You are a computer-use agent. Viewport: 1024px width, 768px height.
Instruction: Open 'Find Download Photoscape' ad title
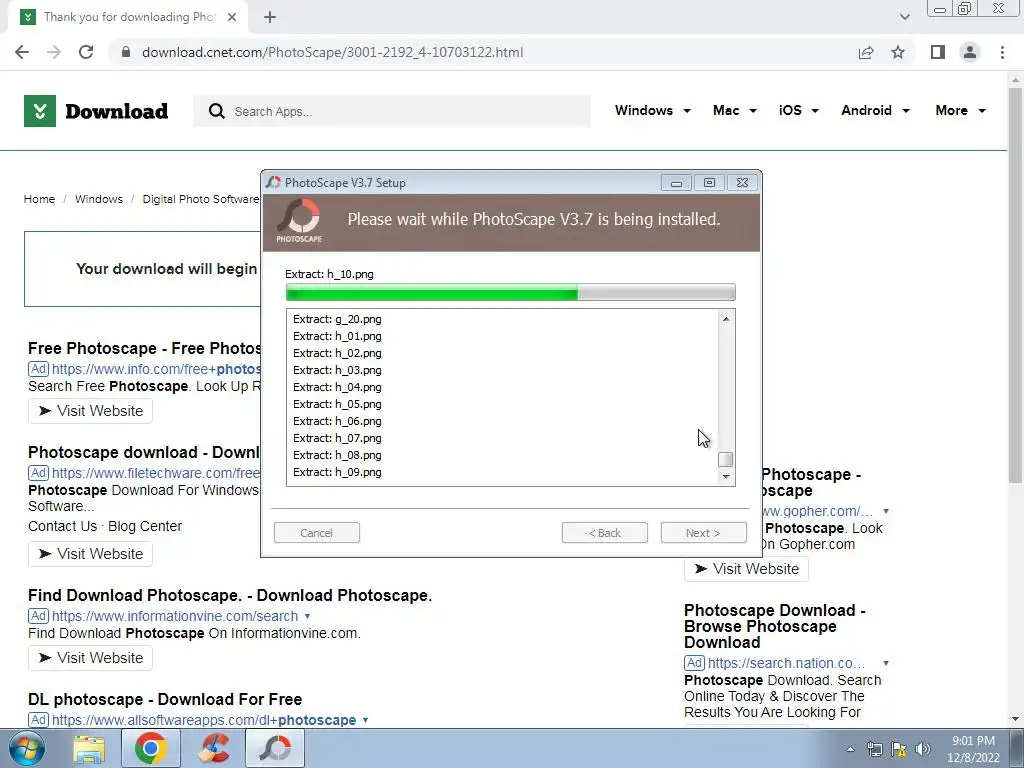coord(230,596)
